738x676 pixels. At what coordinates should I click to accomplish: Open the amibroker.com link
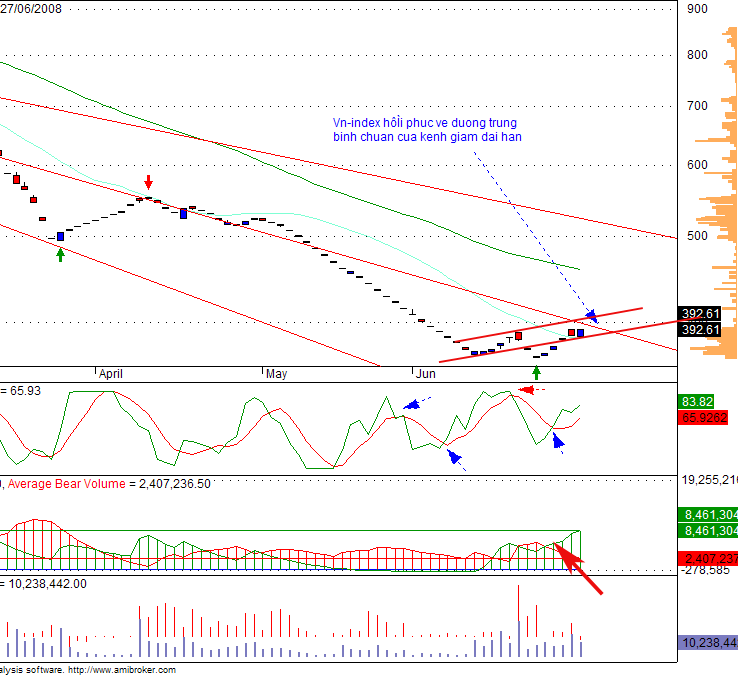click(x=130, y=670)
